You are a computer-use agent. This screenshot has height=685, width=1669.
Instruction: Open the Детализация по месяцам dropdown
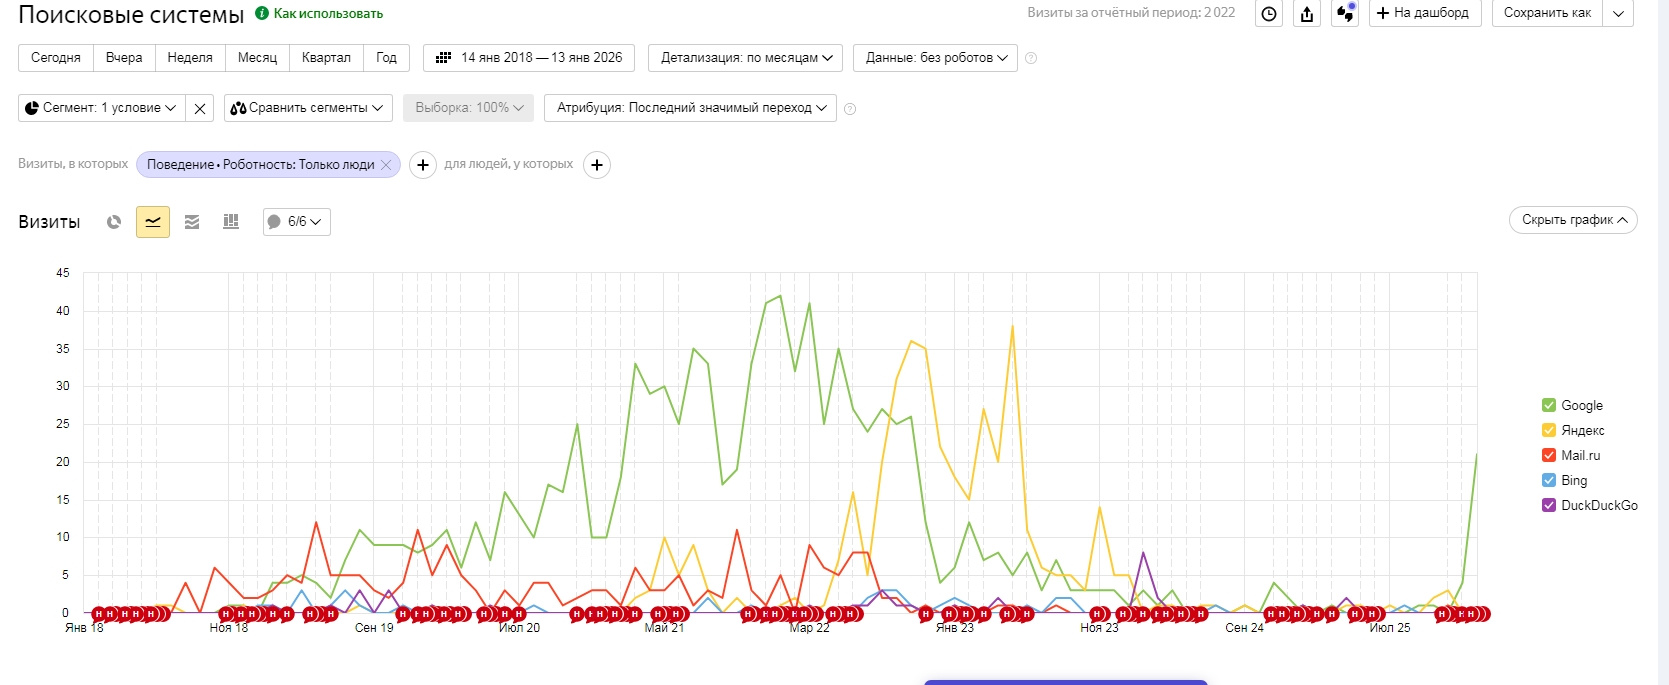coord(745,58)
